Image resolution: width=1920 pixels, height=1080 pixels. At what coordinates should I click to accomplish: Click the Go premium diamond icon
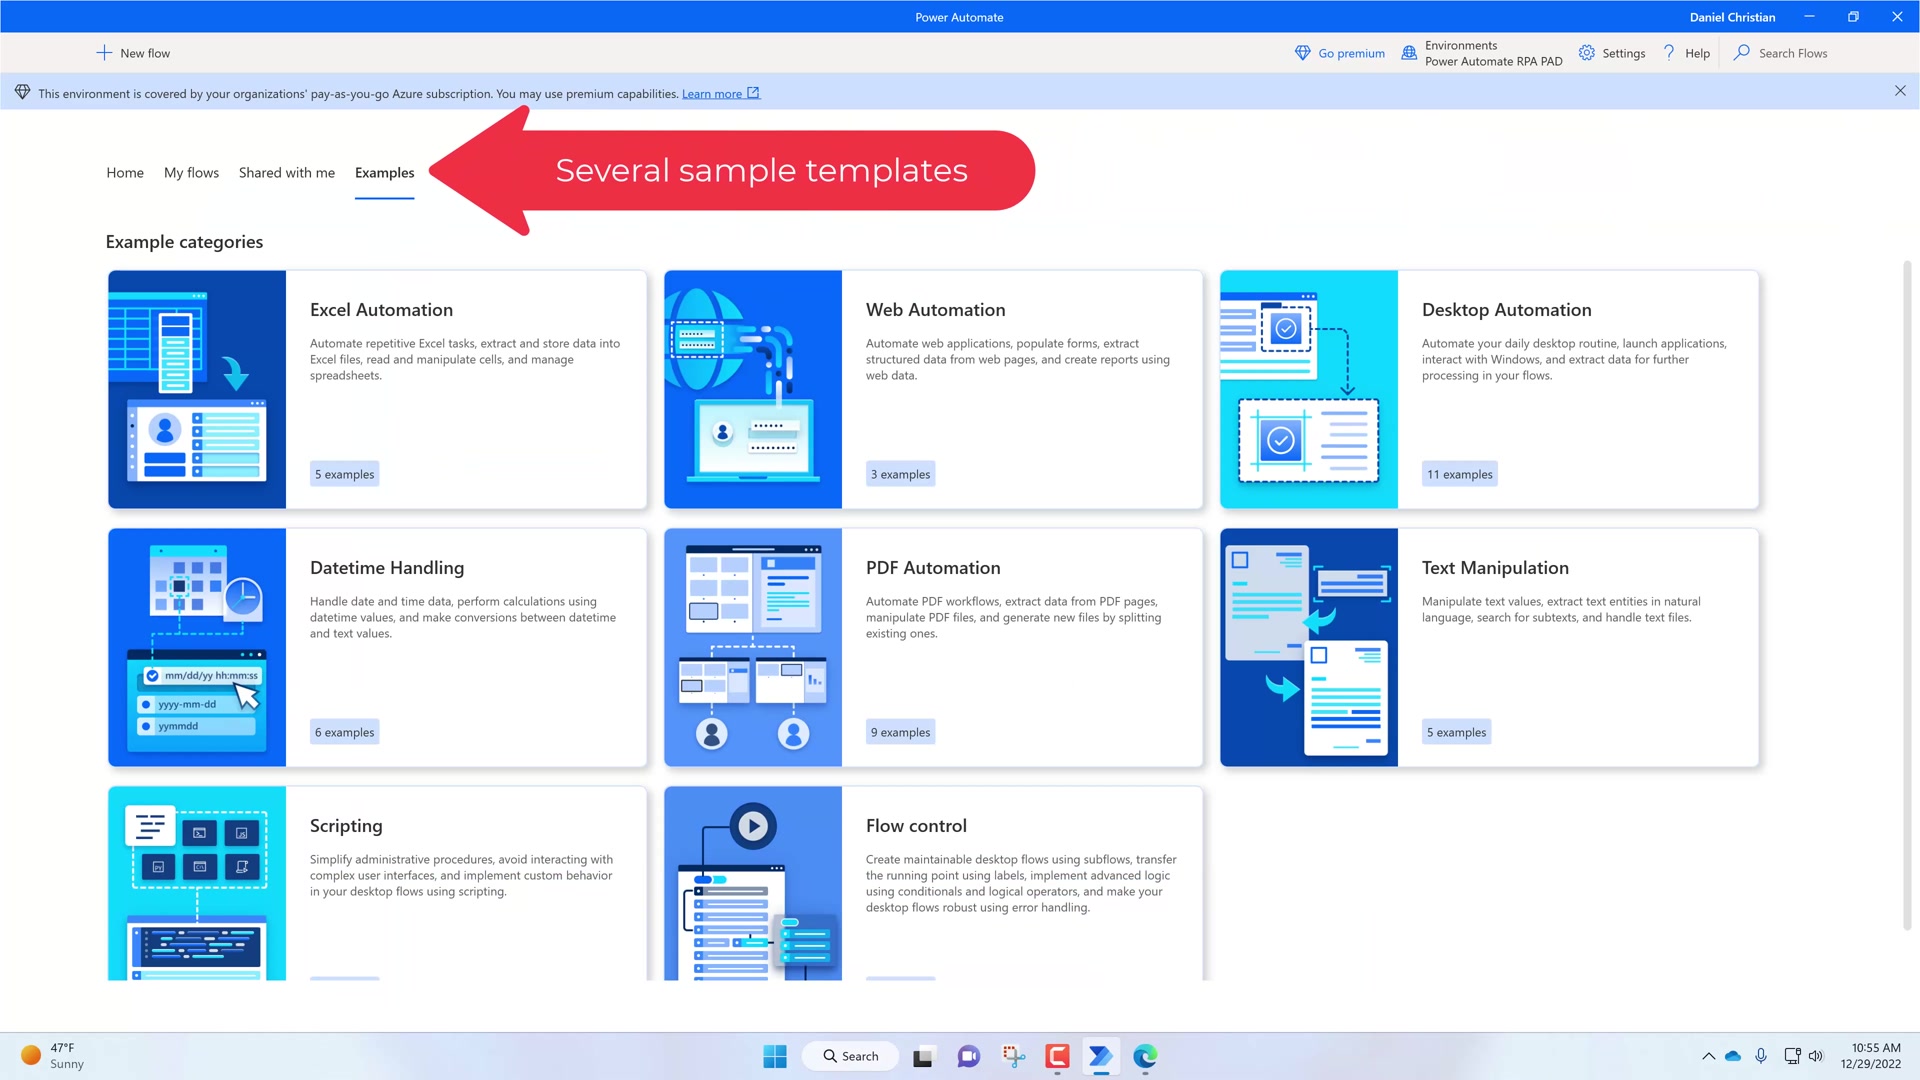click(1302, 53)
